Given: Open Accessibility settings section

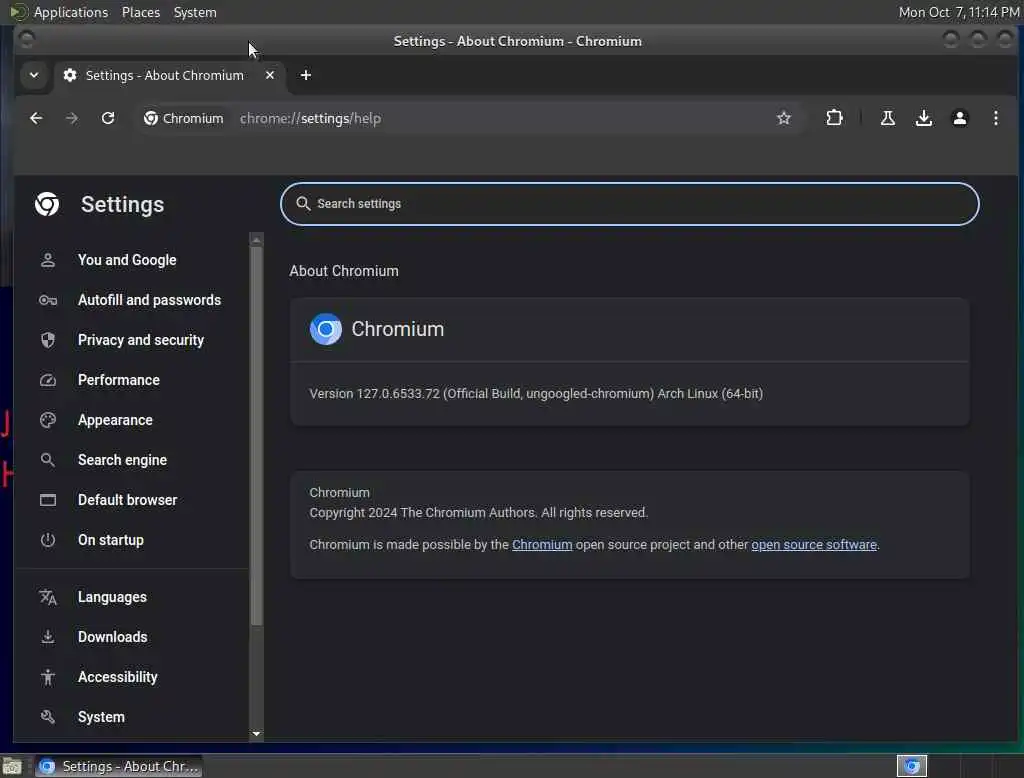Looking at the screenshot, I should 118,677.
